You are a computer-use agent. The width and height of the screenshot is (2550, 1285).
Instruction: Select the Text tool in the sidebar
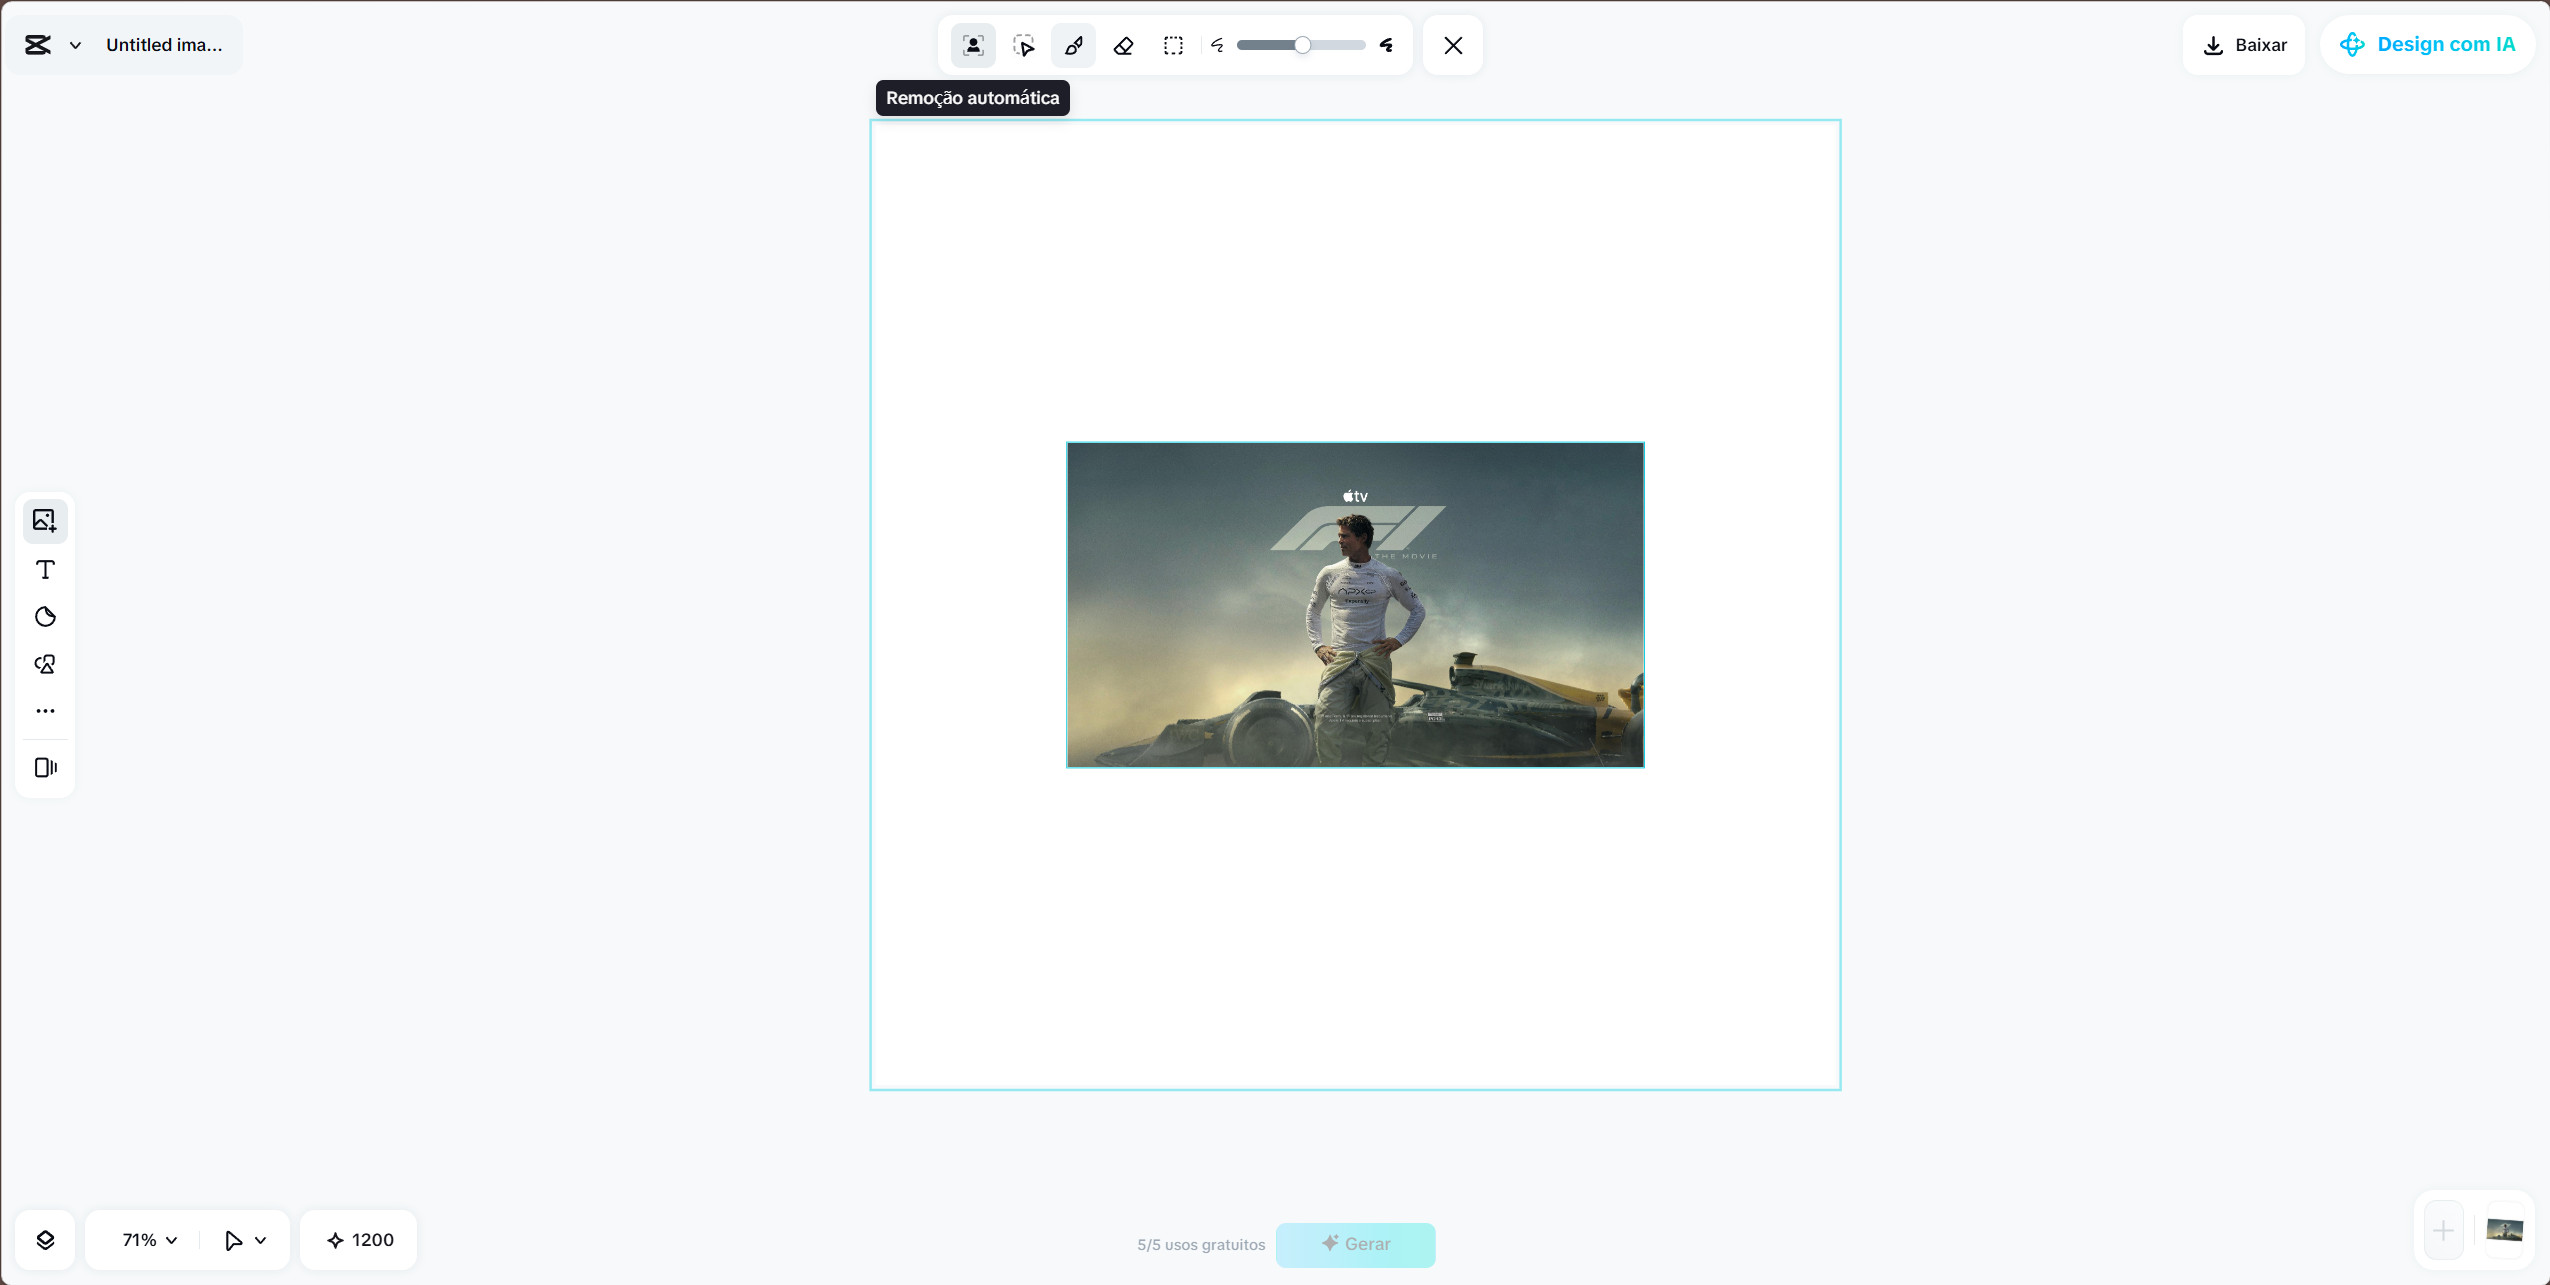(x=45, y=569)
